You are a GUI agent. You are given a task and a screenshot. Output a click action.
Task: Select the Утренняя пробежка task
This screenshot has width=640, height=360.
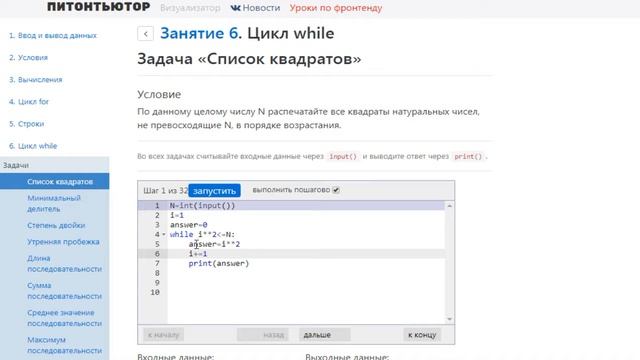[63, 242]
